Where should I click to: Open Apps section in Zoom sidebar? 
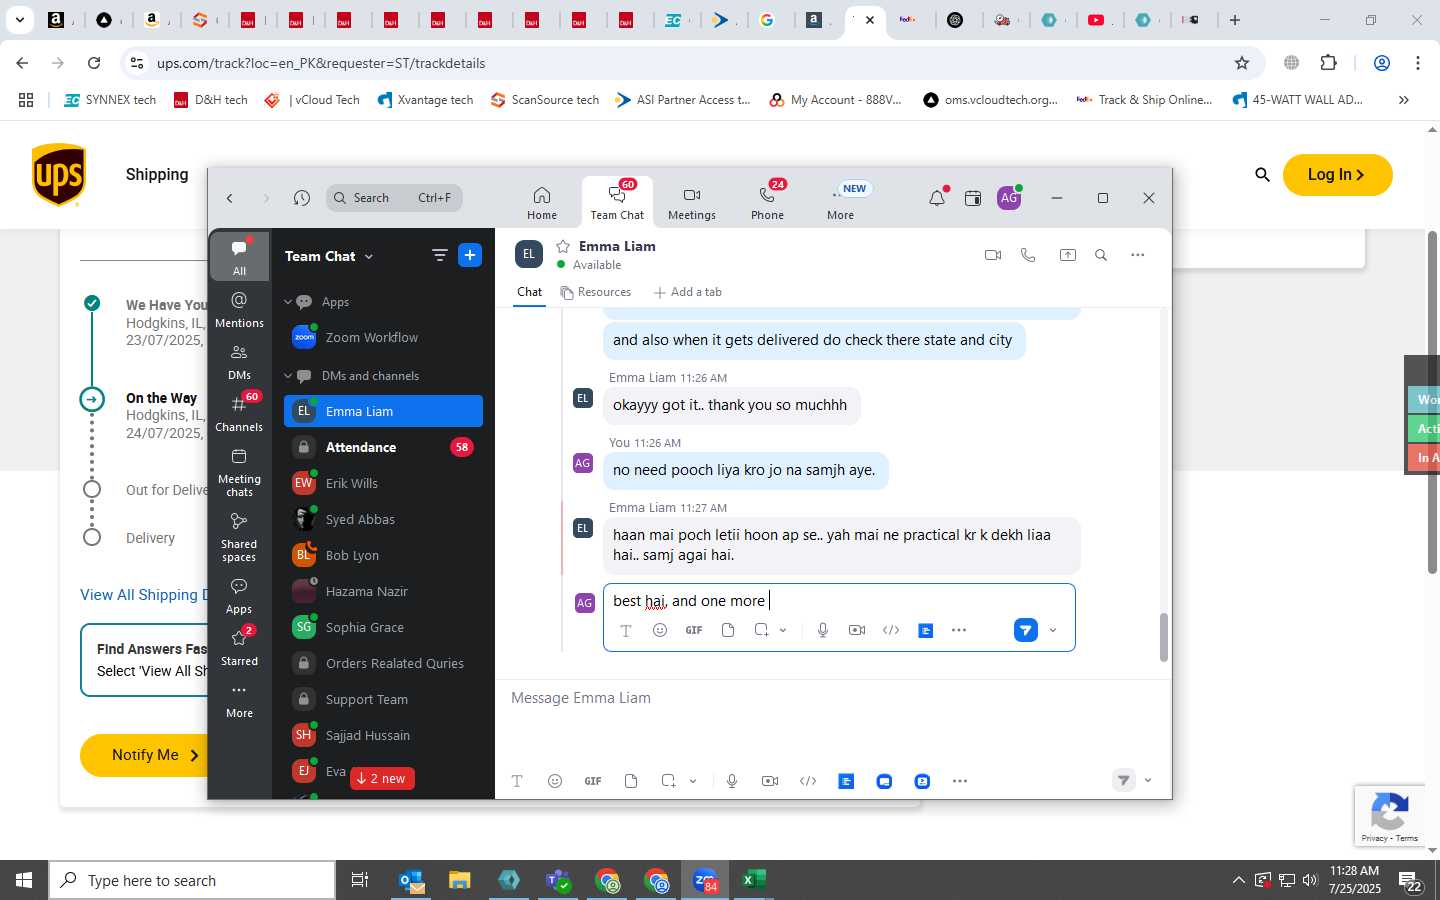239,594
